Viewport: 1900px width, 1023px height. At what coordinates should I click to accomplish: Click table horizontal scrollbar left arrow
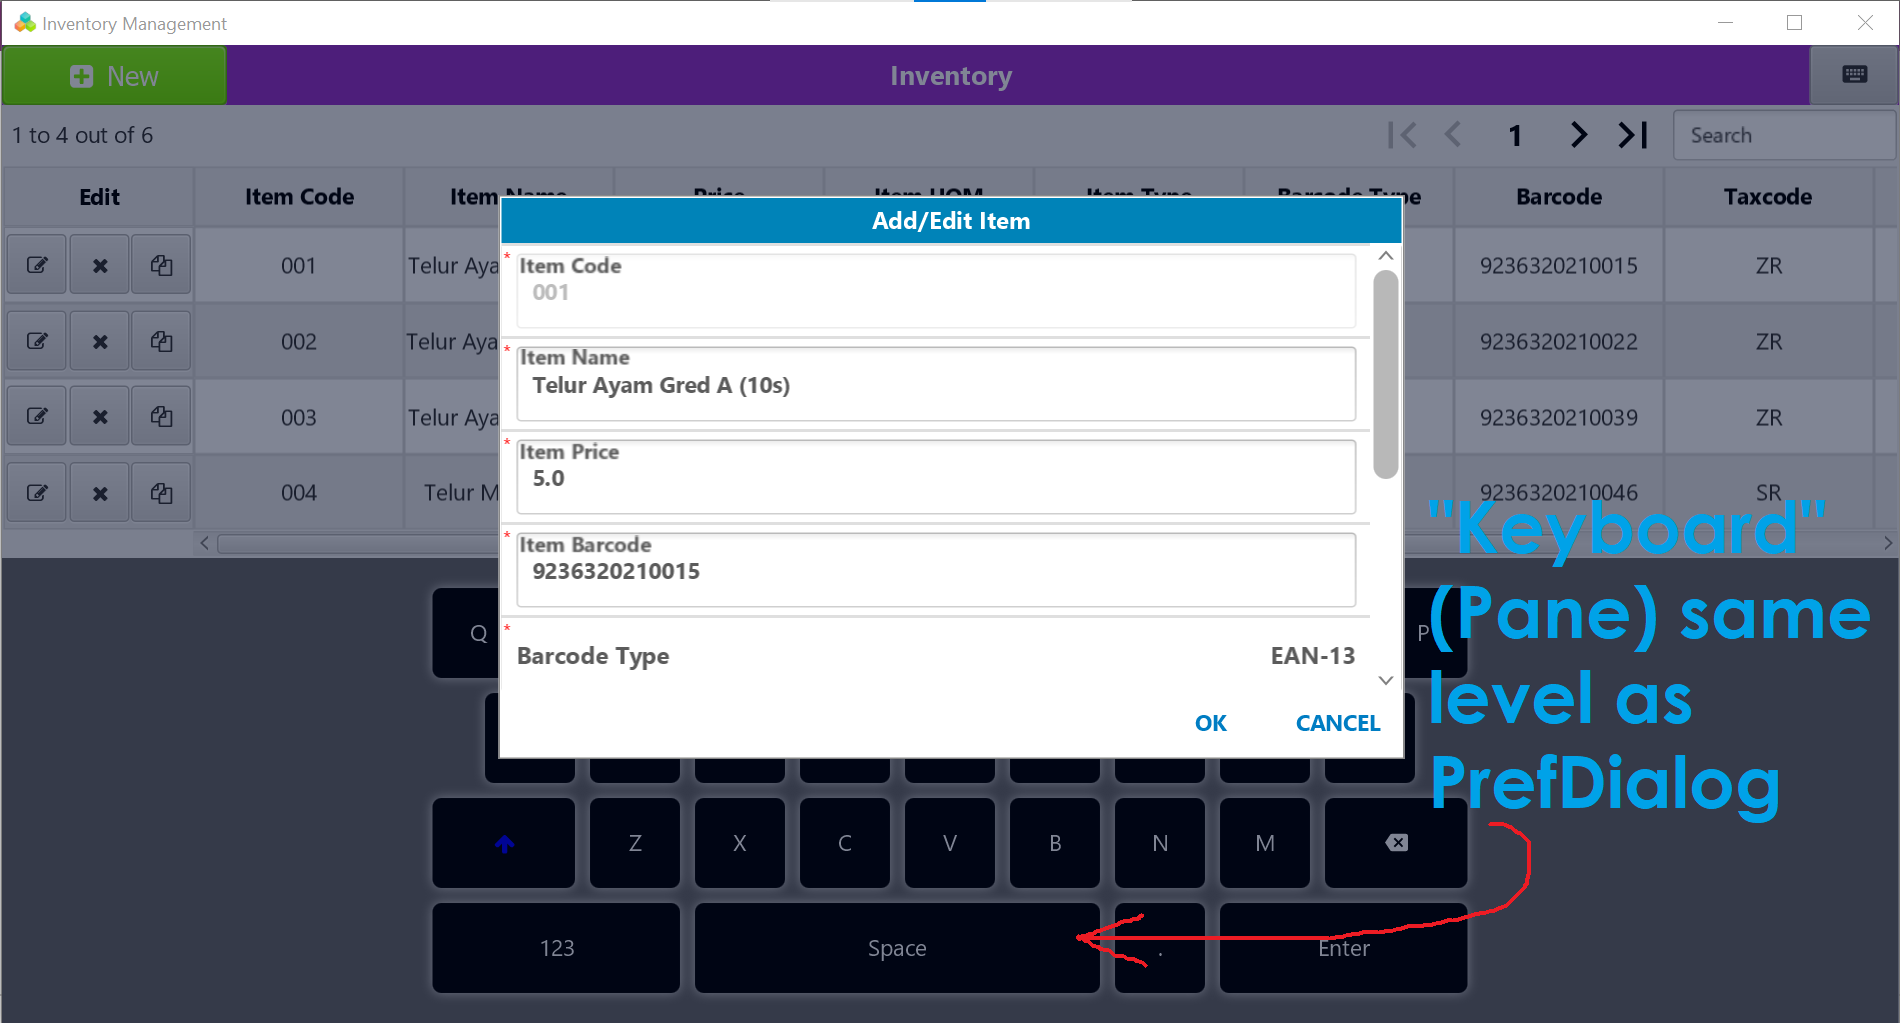205,543
